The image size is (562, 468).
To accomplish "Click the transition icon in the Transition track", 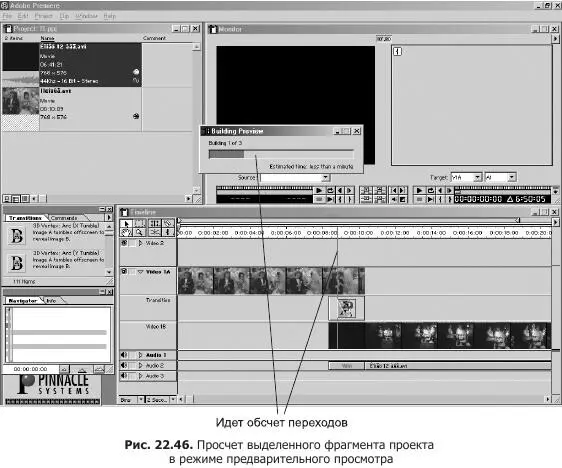I will click(x=347, y=309).
